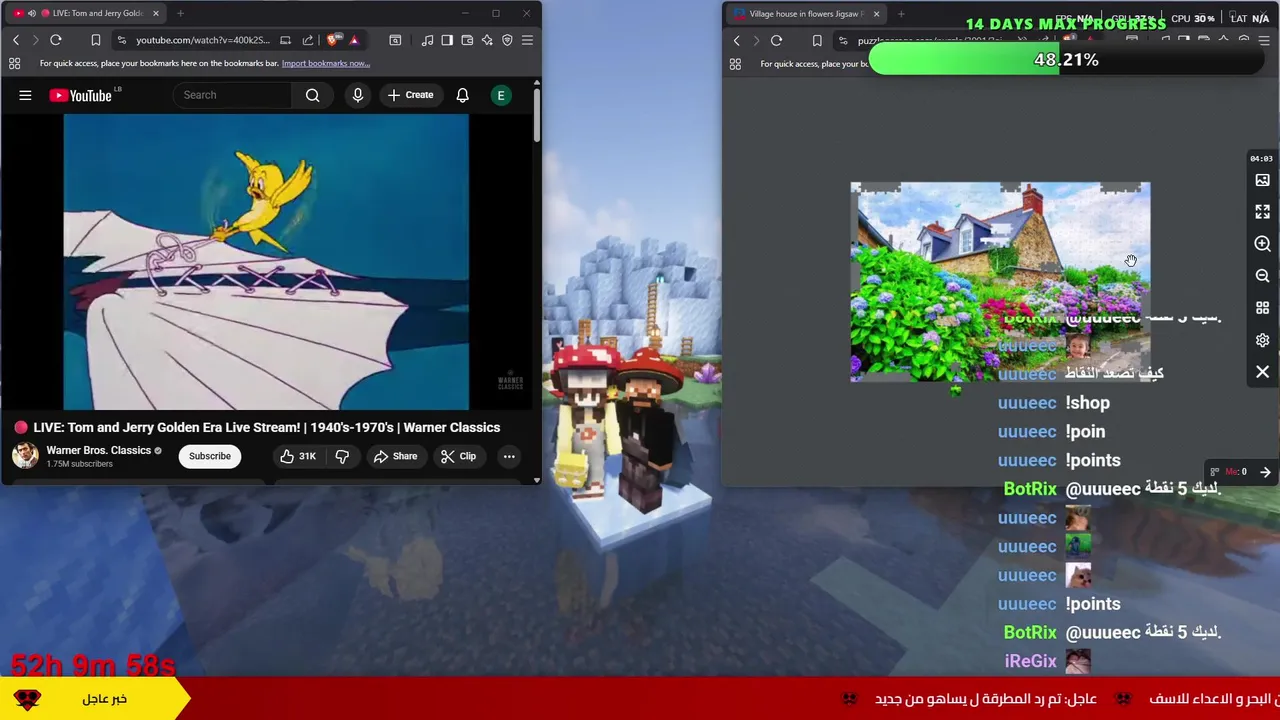The image size is (1280, 720).
Task: Open Brave Shields lion icon in YouTube window
Action: [x=333, y=40]
